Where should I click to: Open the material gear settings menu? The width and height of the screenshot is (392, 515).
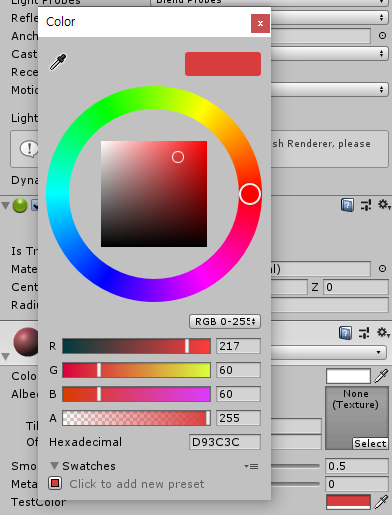pos(383,332)
